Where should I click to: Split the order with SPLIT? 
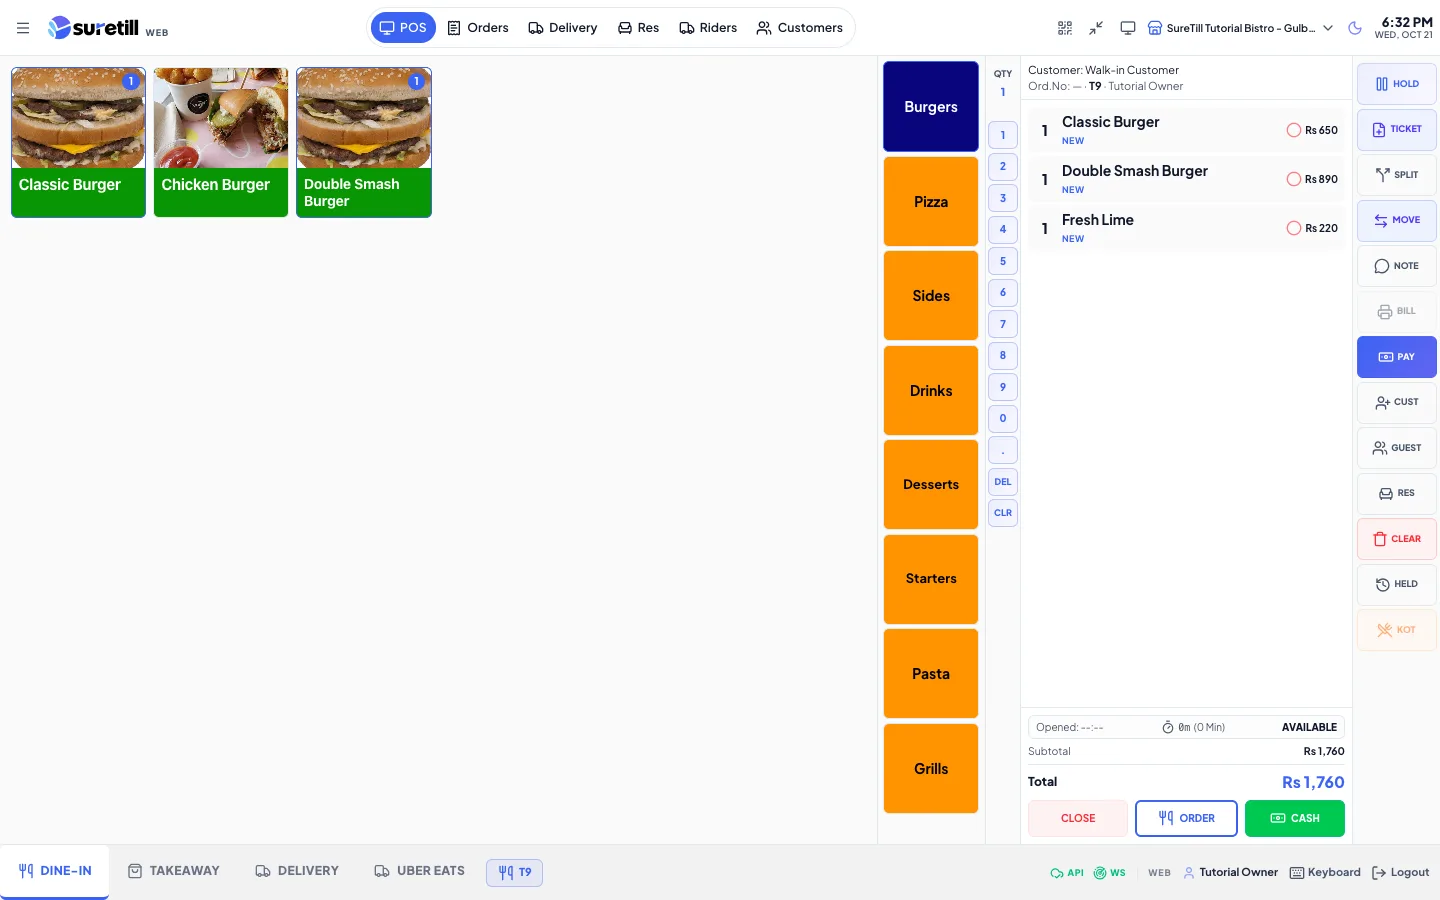[1397, 175]
